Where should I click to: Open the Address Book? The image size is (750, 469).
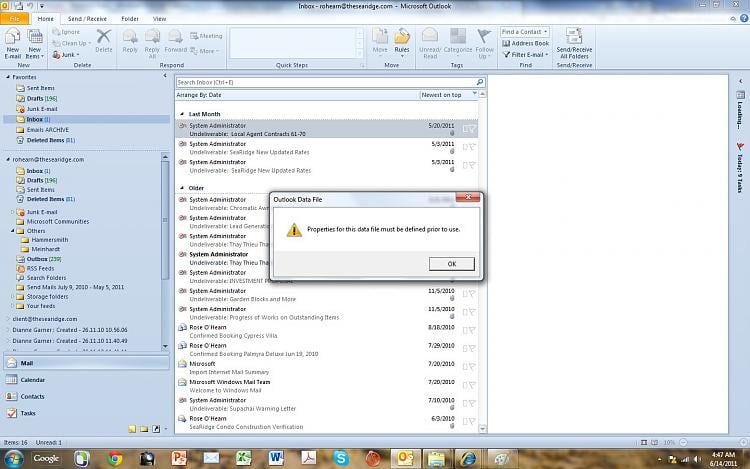pyautogui.click(x=525, y=44)
